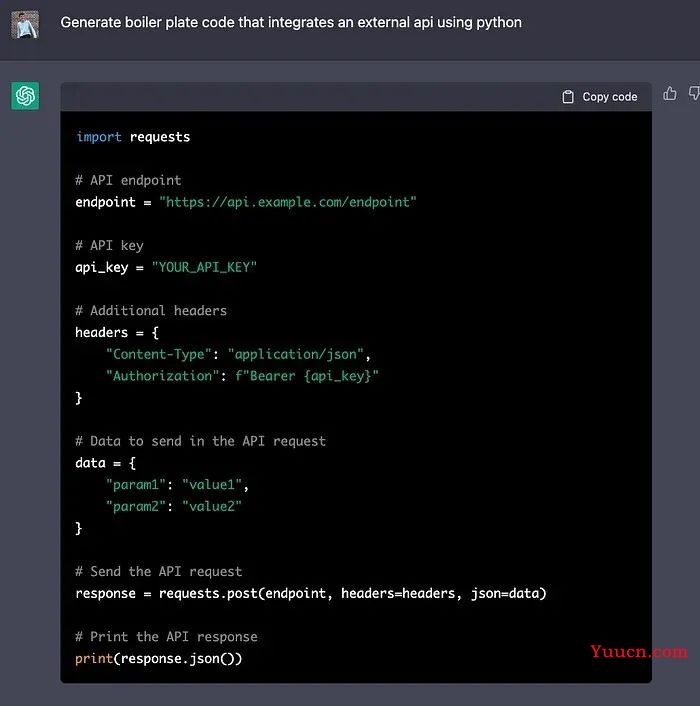The image size is (700, 706).
Task: Click the 'Authorization' Bearer header line
Action: tap(242, 376)
